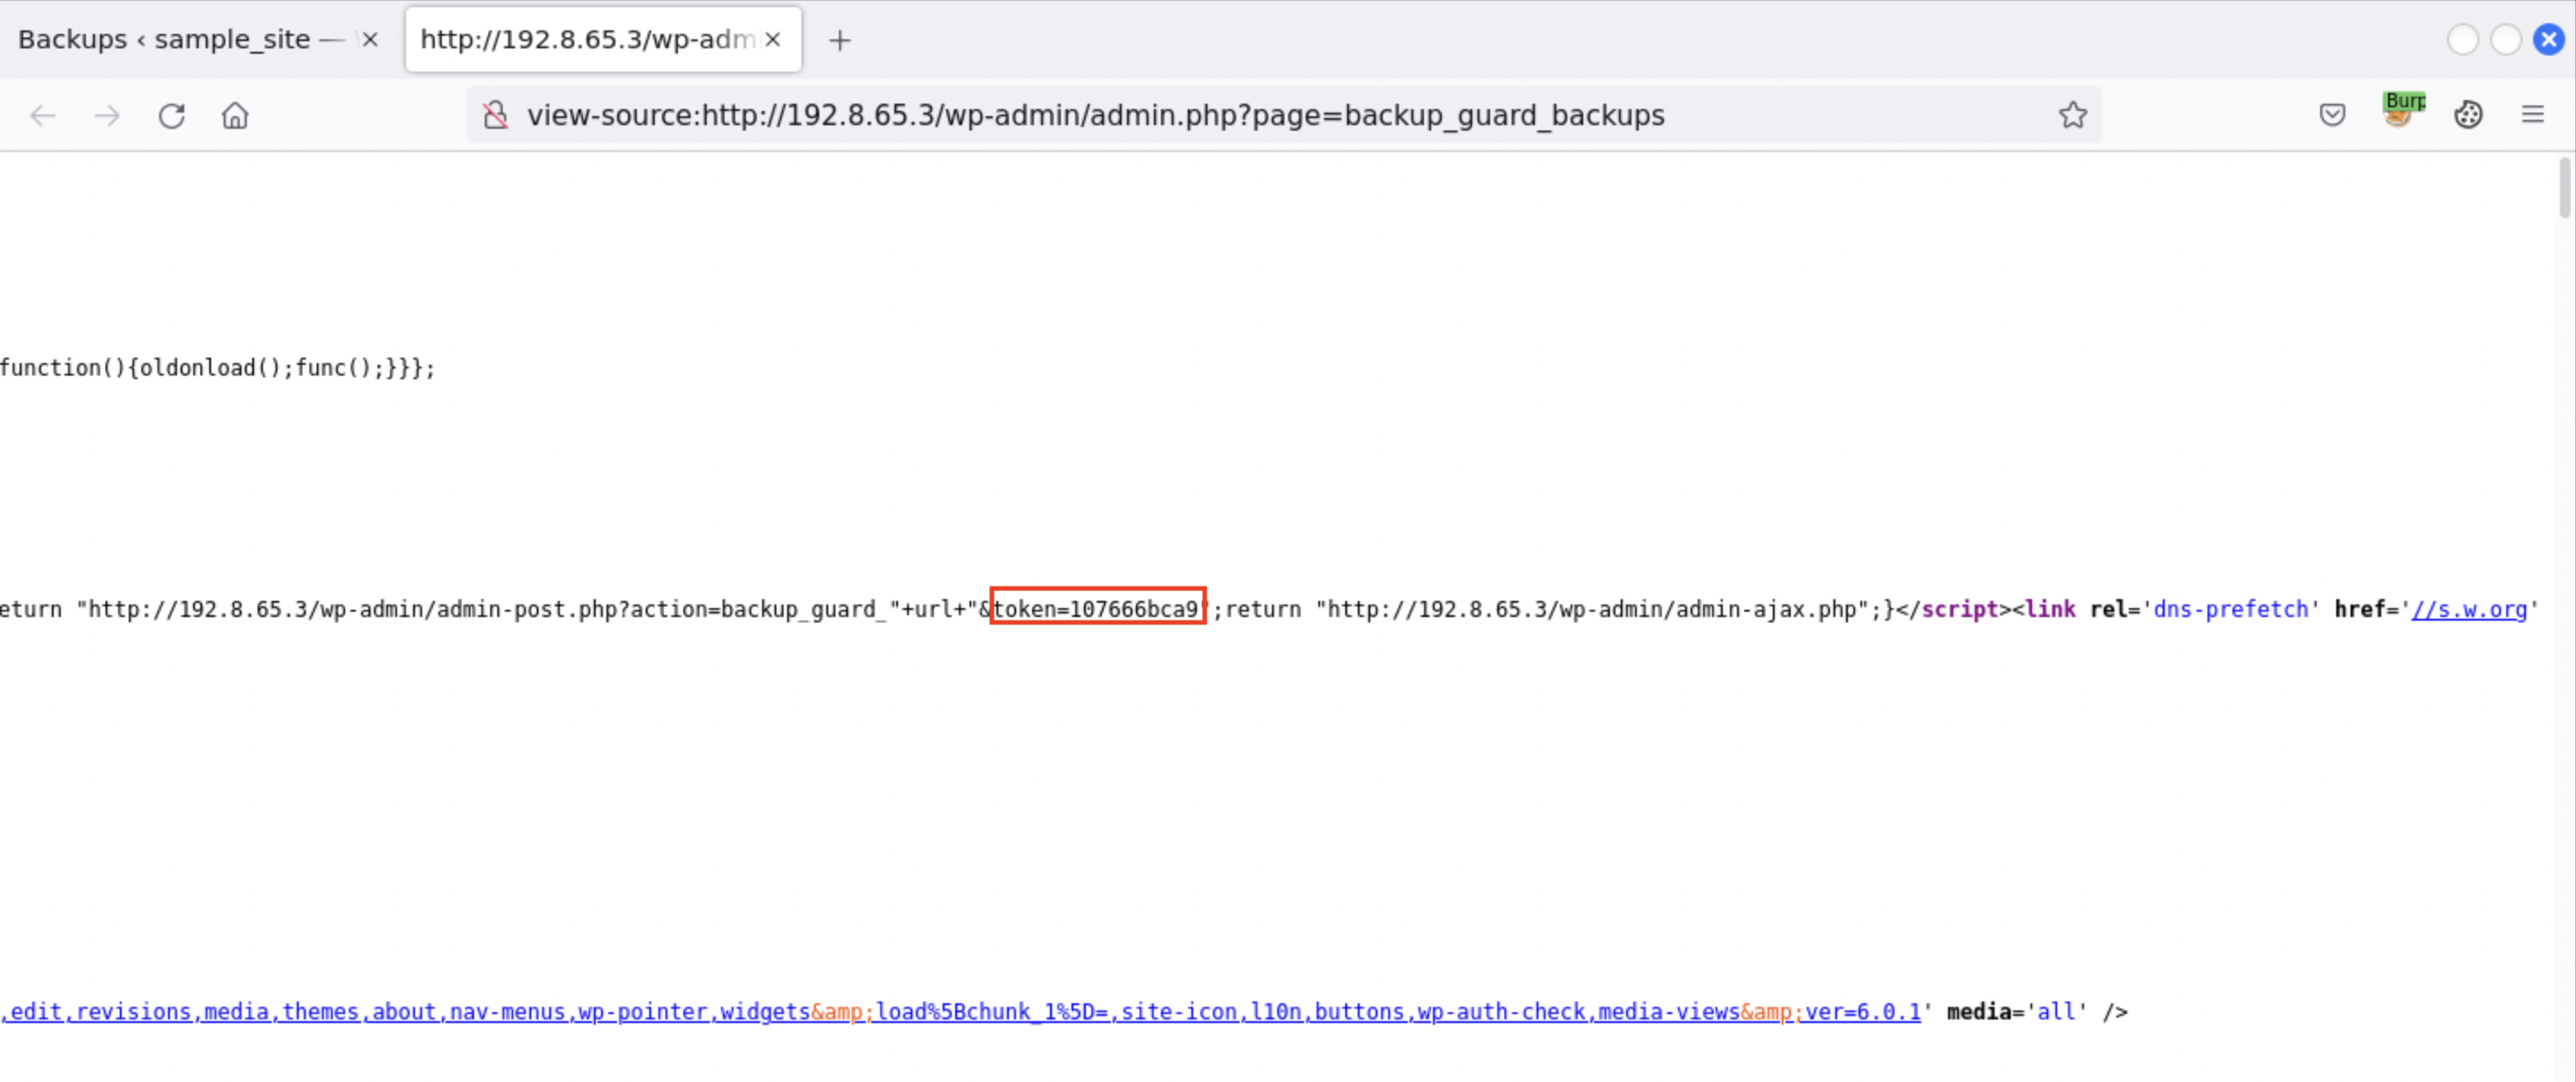Close the Backups sample_site tab
The height and width of the screenshot is (1082, 2576).
click(x=370, y=39)
